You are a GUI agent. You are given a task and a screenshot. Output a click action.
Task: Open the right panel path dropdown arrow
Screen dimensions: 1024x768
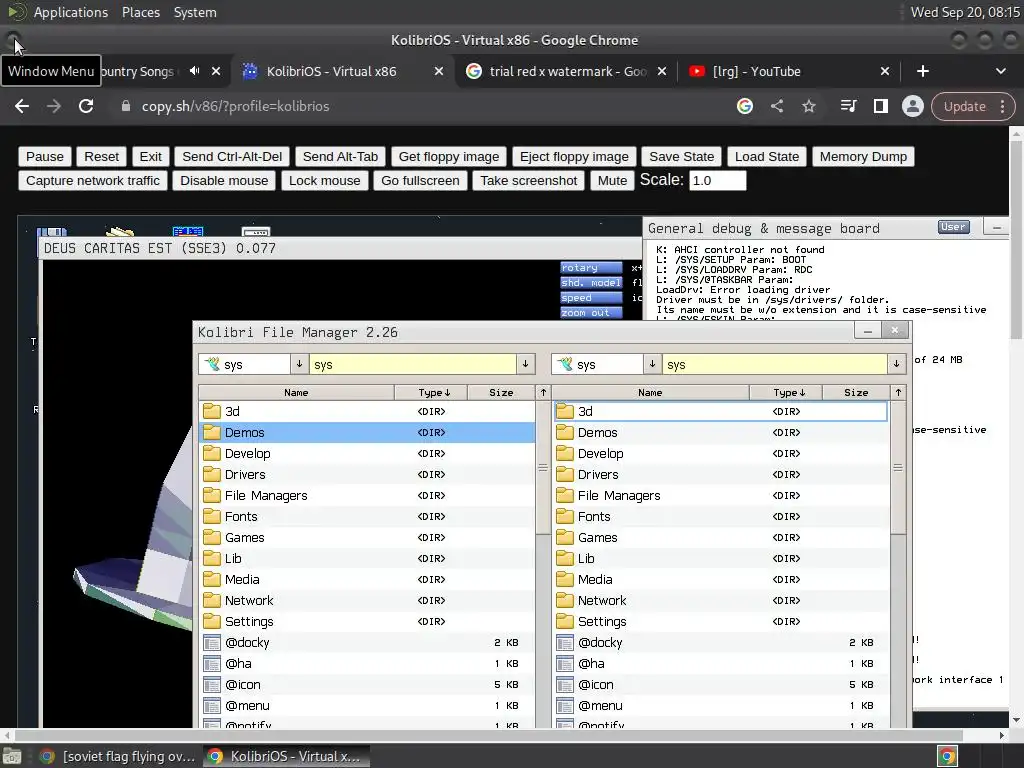click(x=896, y=364)
